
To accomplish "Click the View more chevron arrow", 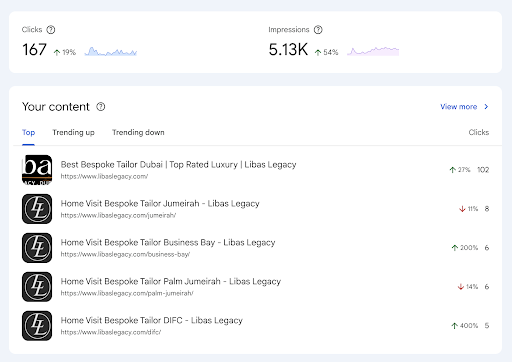I will click(486, 107).
